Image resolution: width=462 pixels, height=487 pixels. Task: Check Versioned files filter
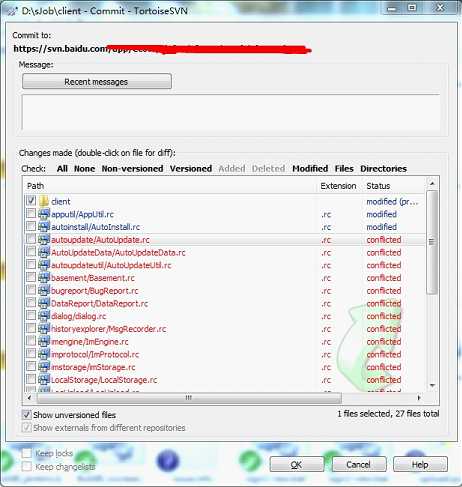191,169
